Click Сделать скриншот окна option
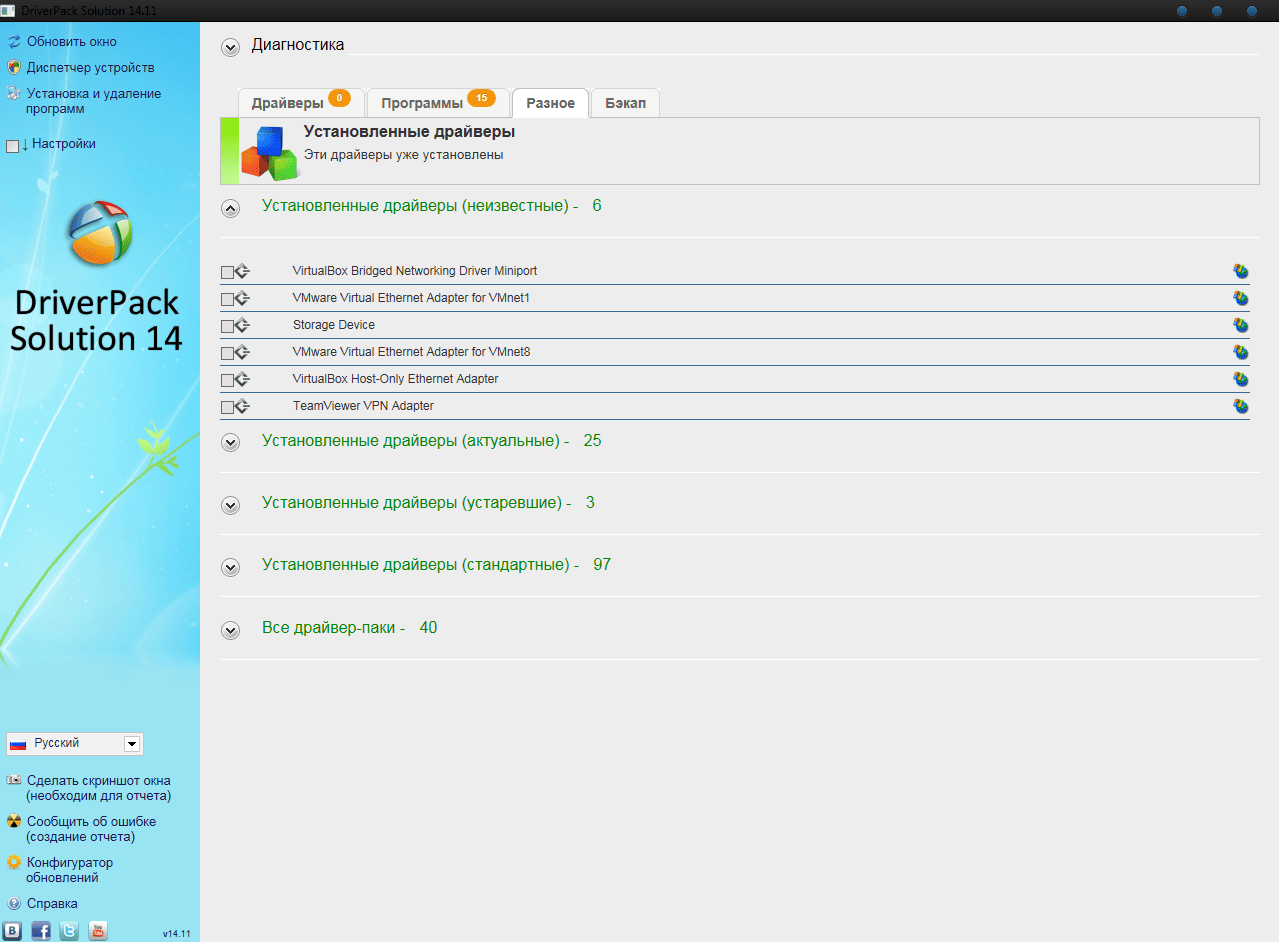Screen dimensions: 1279x942 tap(98, 788)
